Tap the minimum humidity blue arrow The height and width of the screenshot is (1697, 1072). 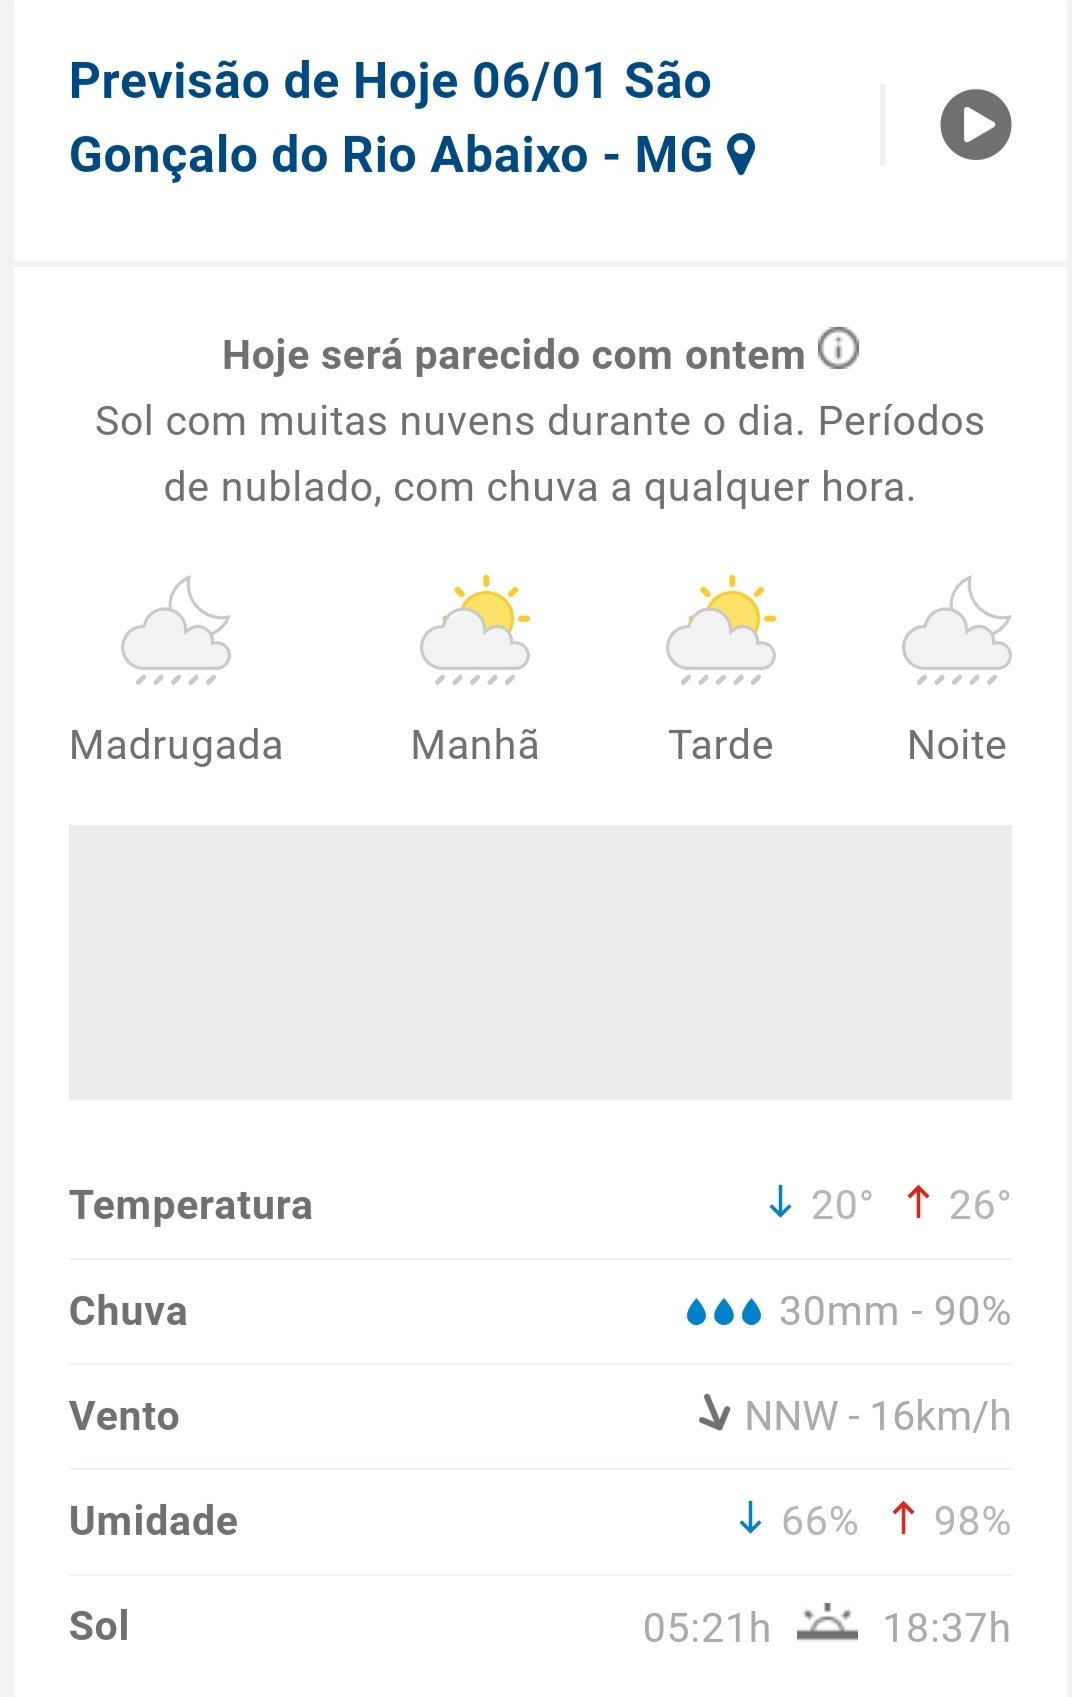click(750, 1518)
